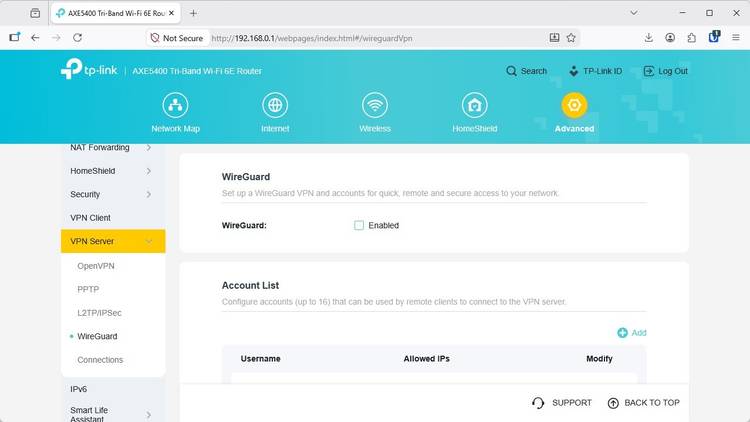Click the browser forward arrow
This screenshot has height=422, width=750.
pyautogui.click(x=56, y=38)
